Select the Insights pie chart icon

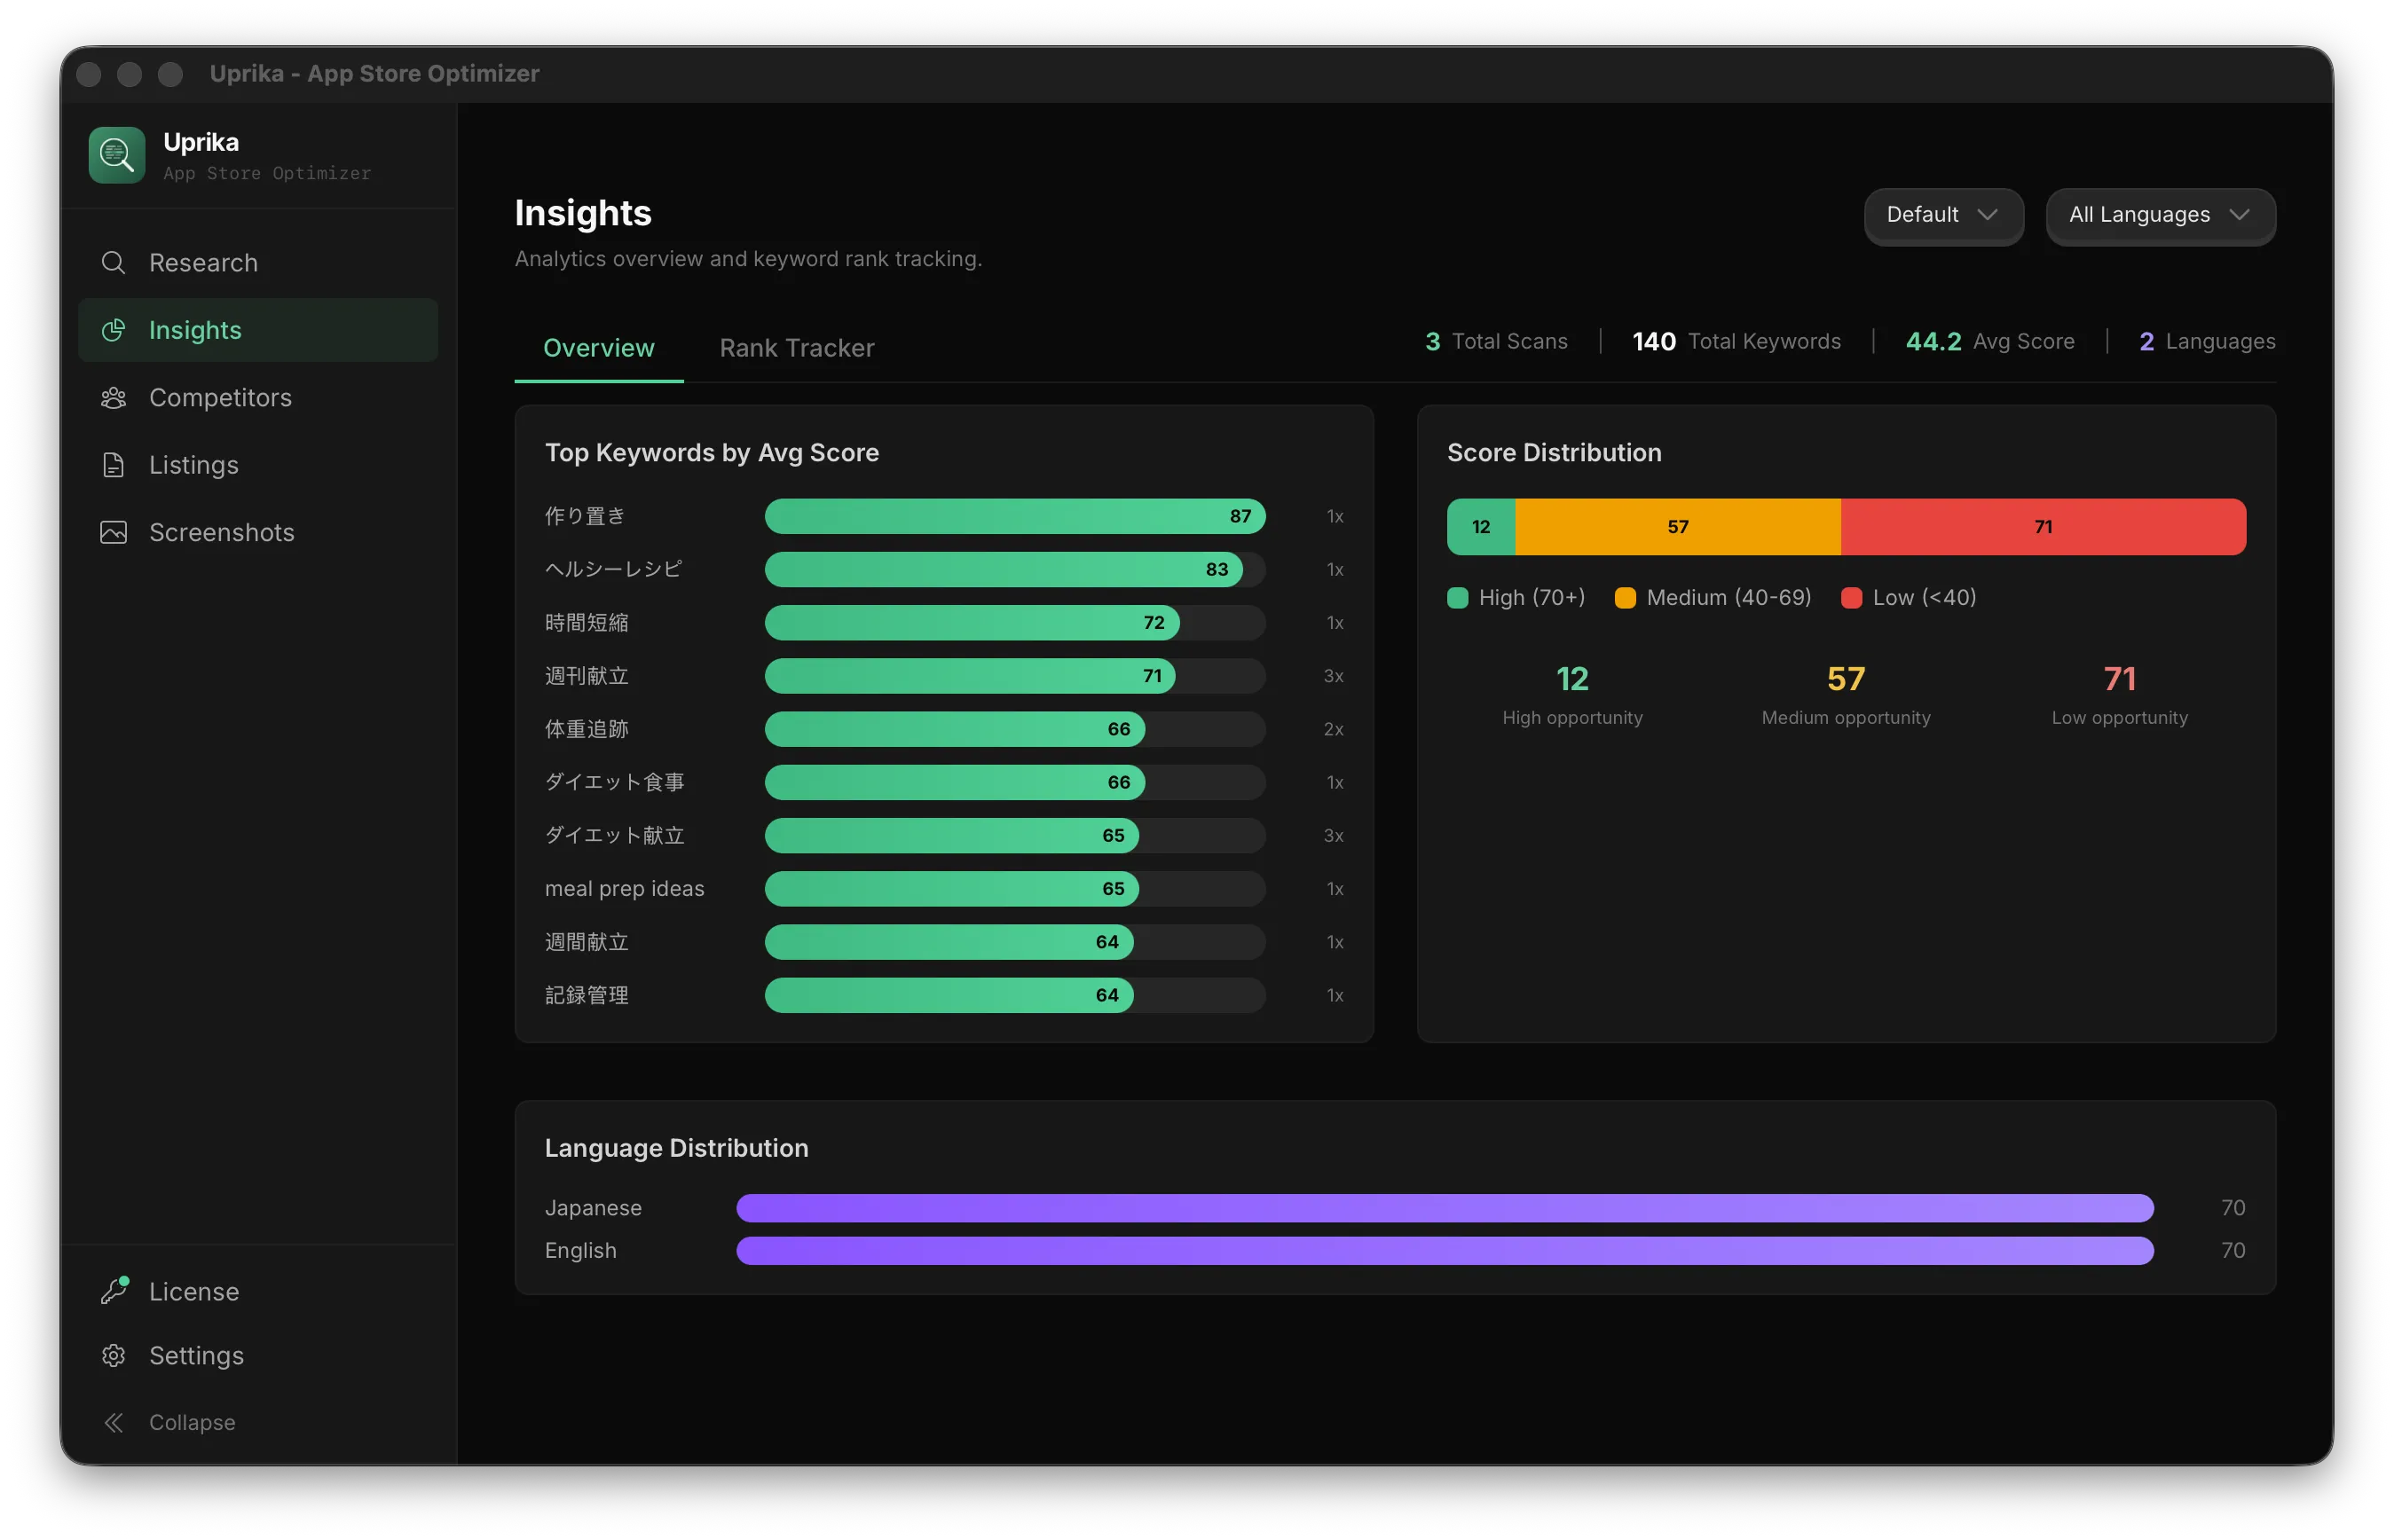click(113, 330)
